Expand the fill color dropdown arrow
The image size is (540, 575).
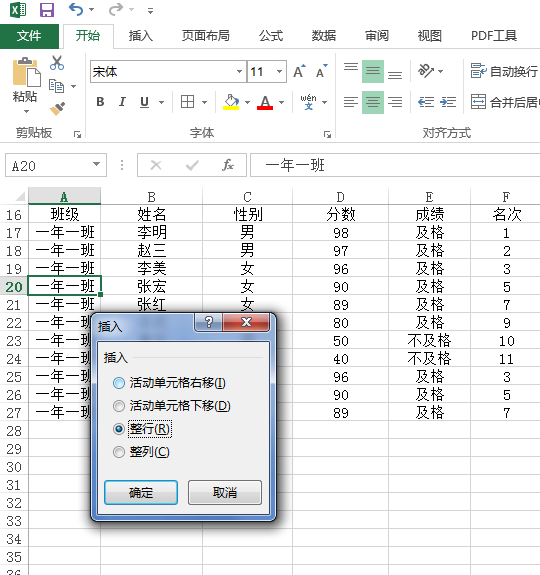(247, 102)
